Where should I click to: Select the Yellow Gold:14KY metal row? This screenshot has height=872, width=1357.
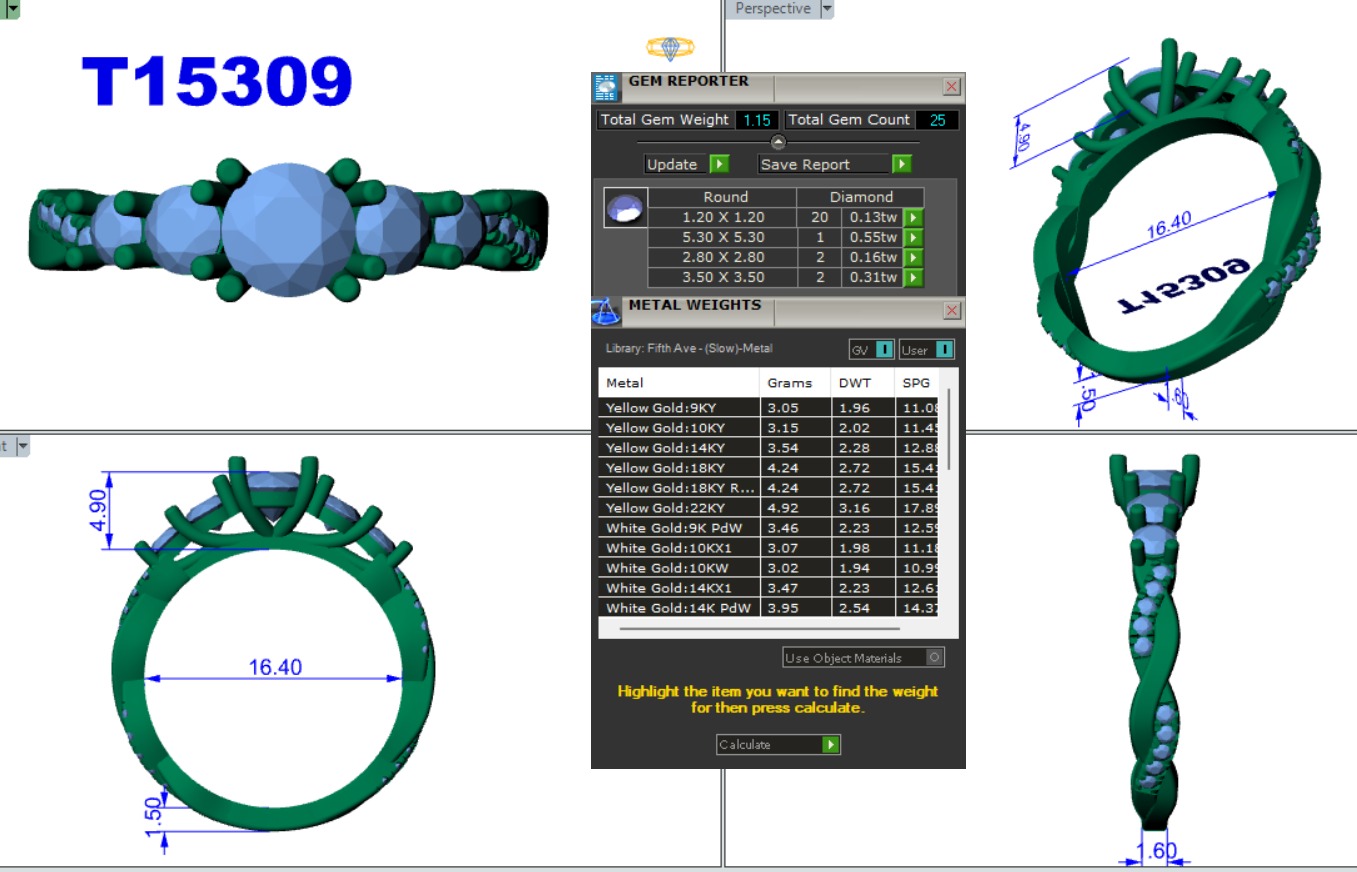coord(678,448)
